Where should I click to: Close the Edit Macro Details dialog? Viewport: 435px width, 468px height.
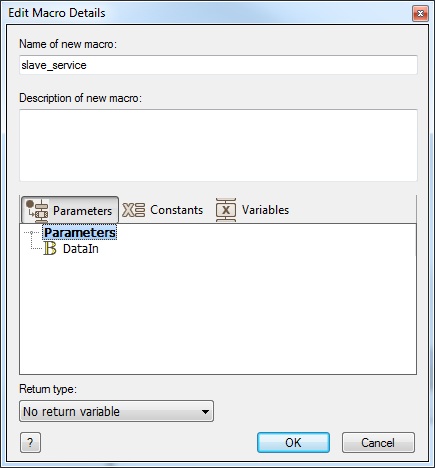pyautogui.click(x=420, y=14)
